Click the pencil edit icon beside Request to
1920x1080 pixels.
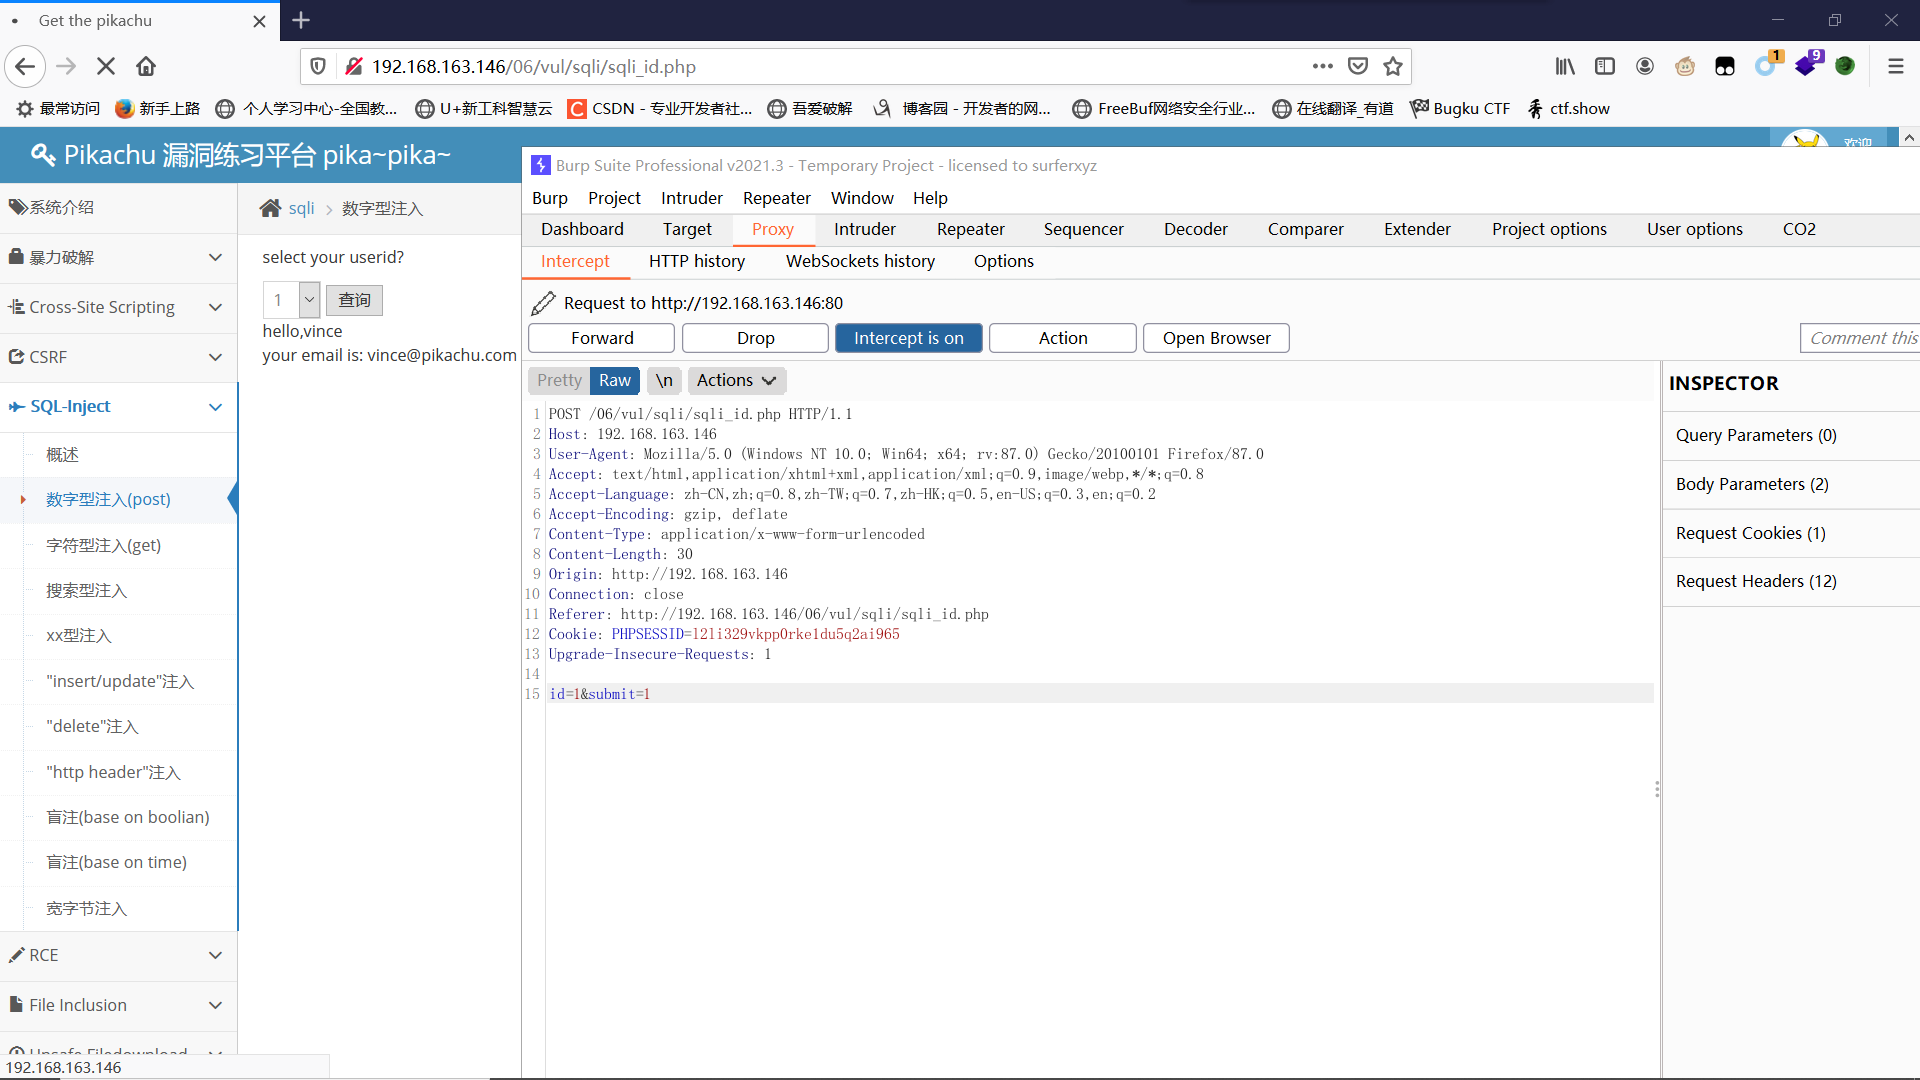pos(543,303)
